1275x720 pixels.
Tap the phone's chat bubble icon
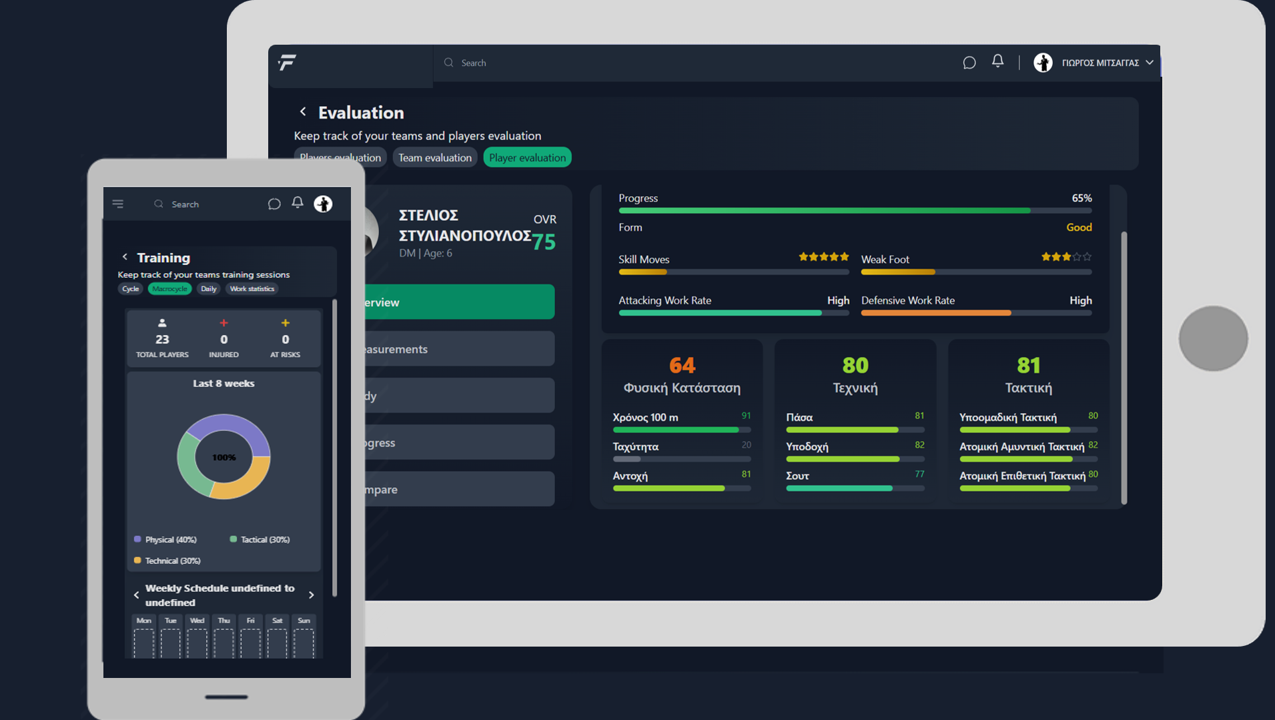[274, 204]
